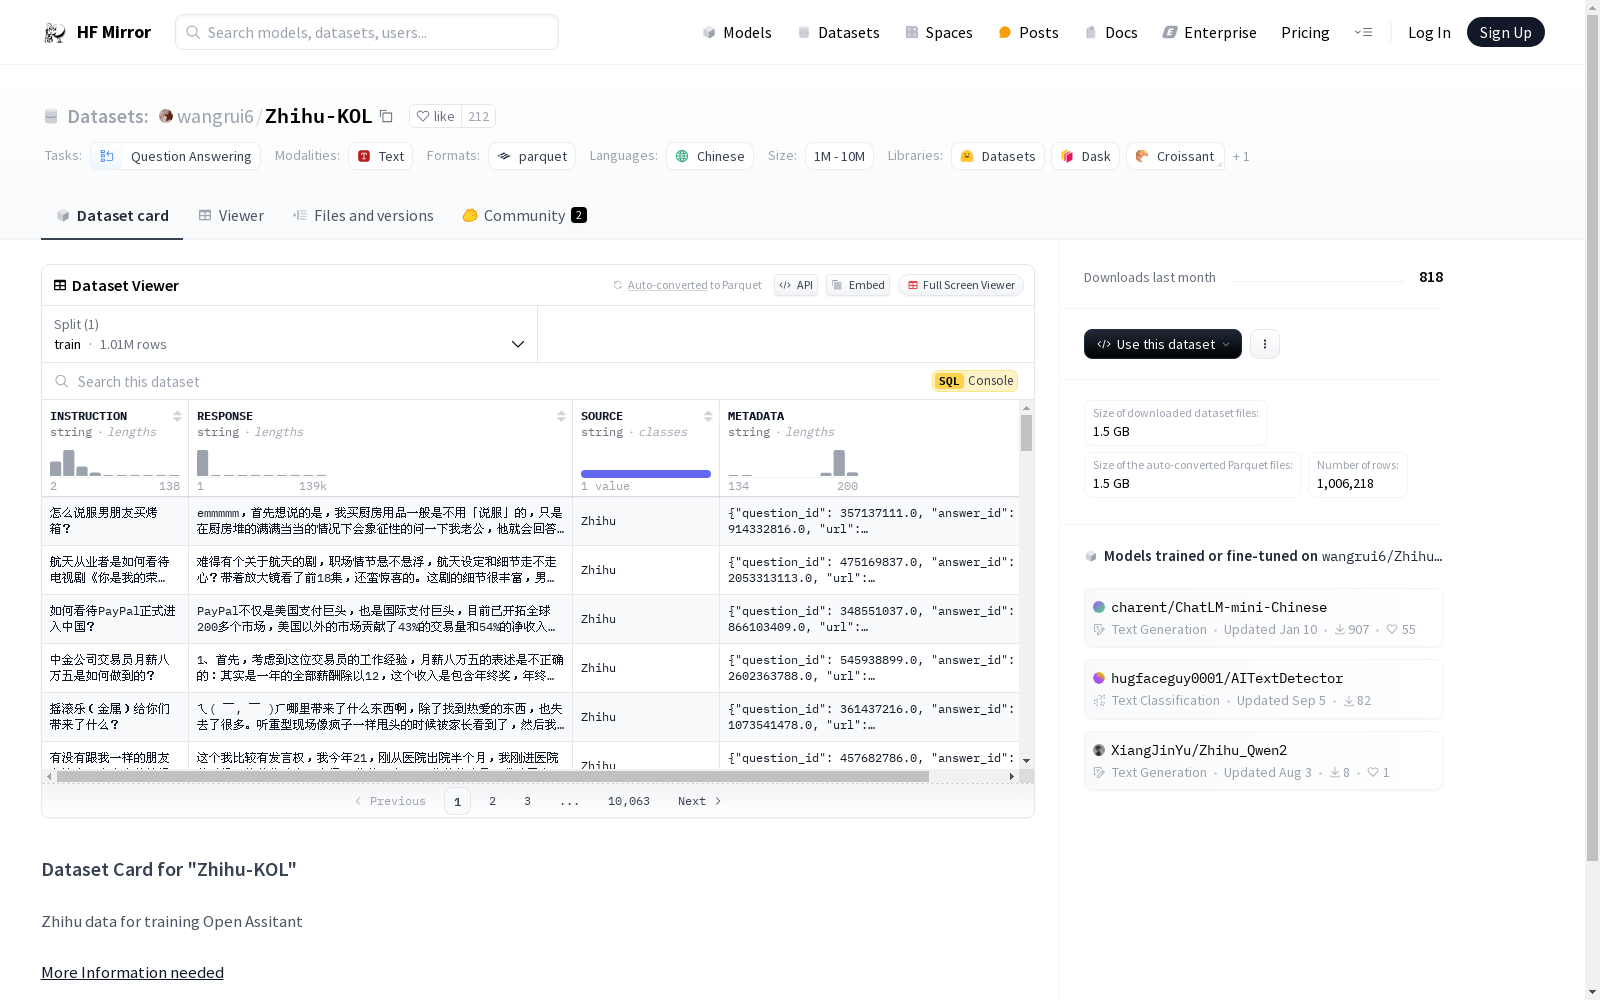Open wangrui6 user profile link
The height and width of the screenshot is (1000, 1600).
coord(215,116)
